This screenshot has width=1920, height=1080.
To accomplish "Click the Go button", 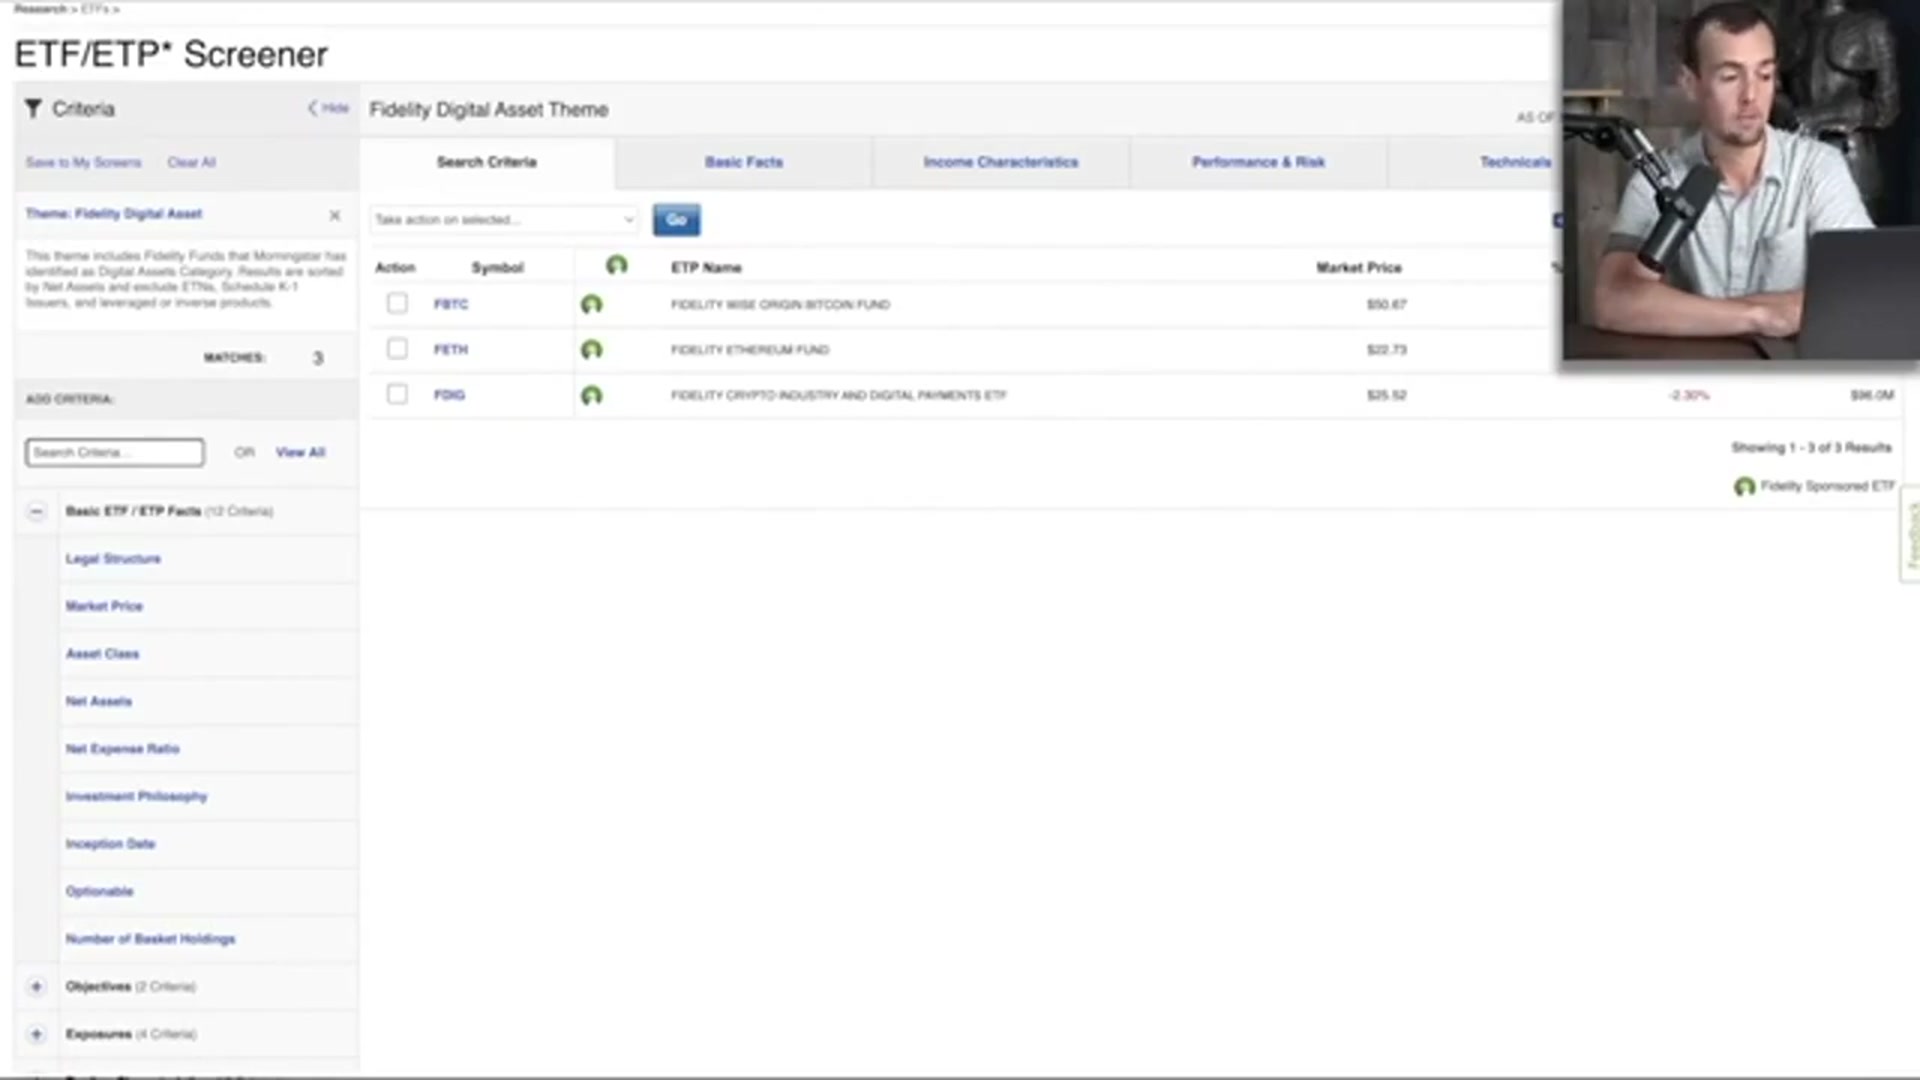I will click(x=677, y=220).
